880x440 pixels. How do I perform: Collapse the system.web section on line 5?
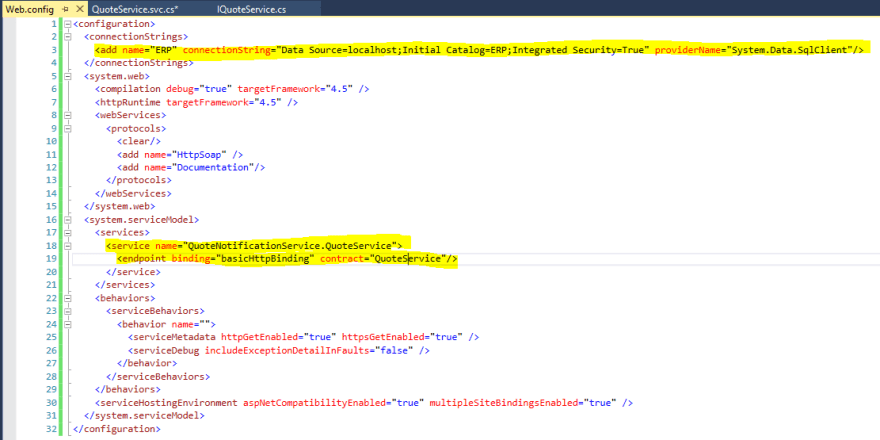coord(68,76)
